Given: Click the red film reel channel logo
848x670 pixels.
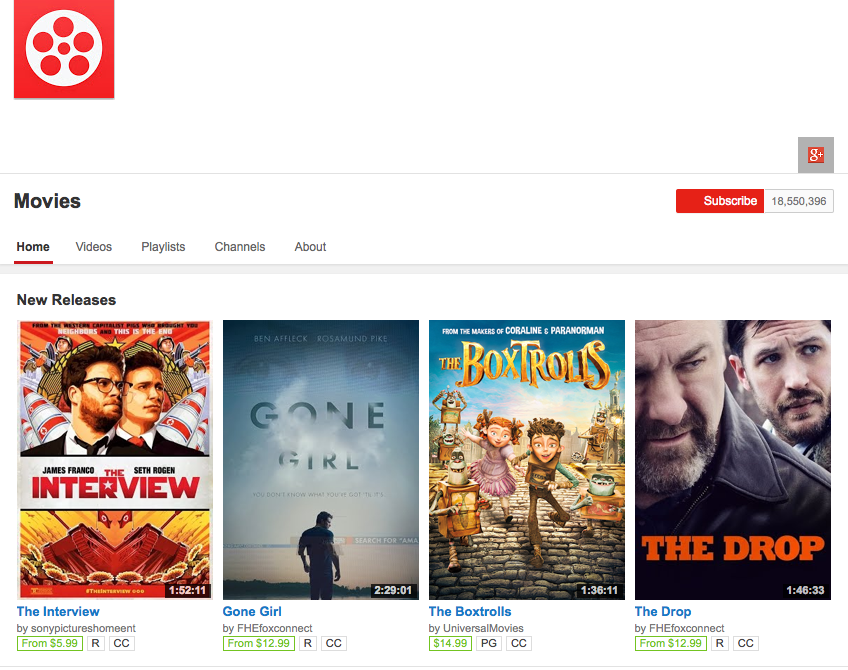Looking at the screenshot, I should click(64, 49).
